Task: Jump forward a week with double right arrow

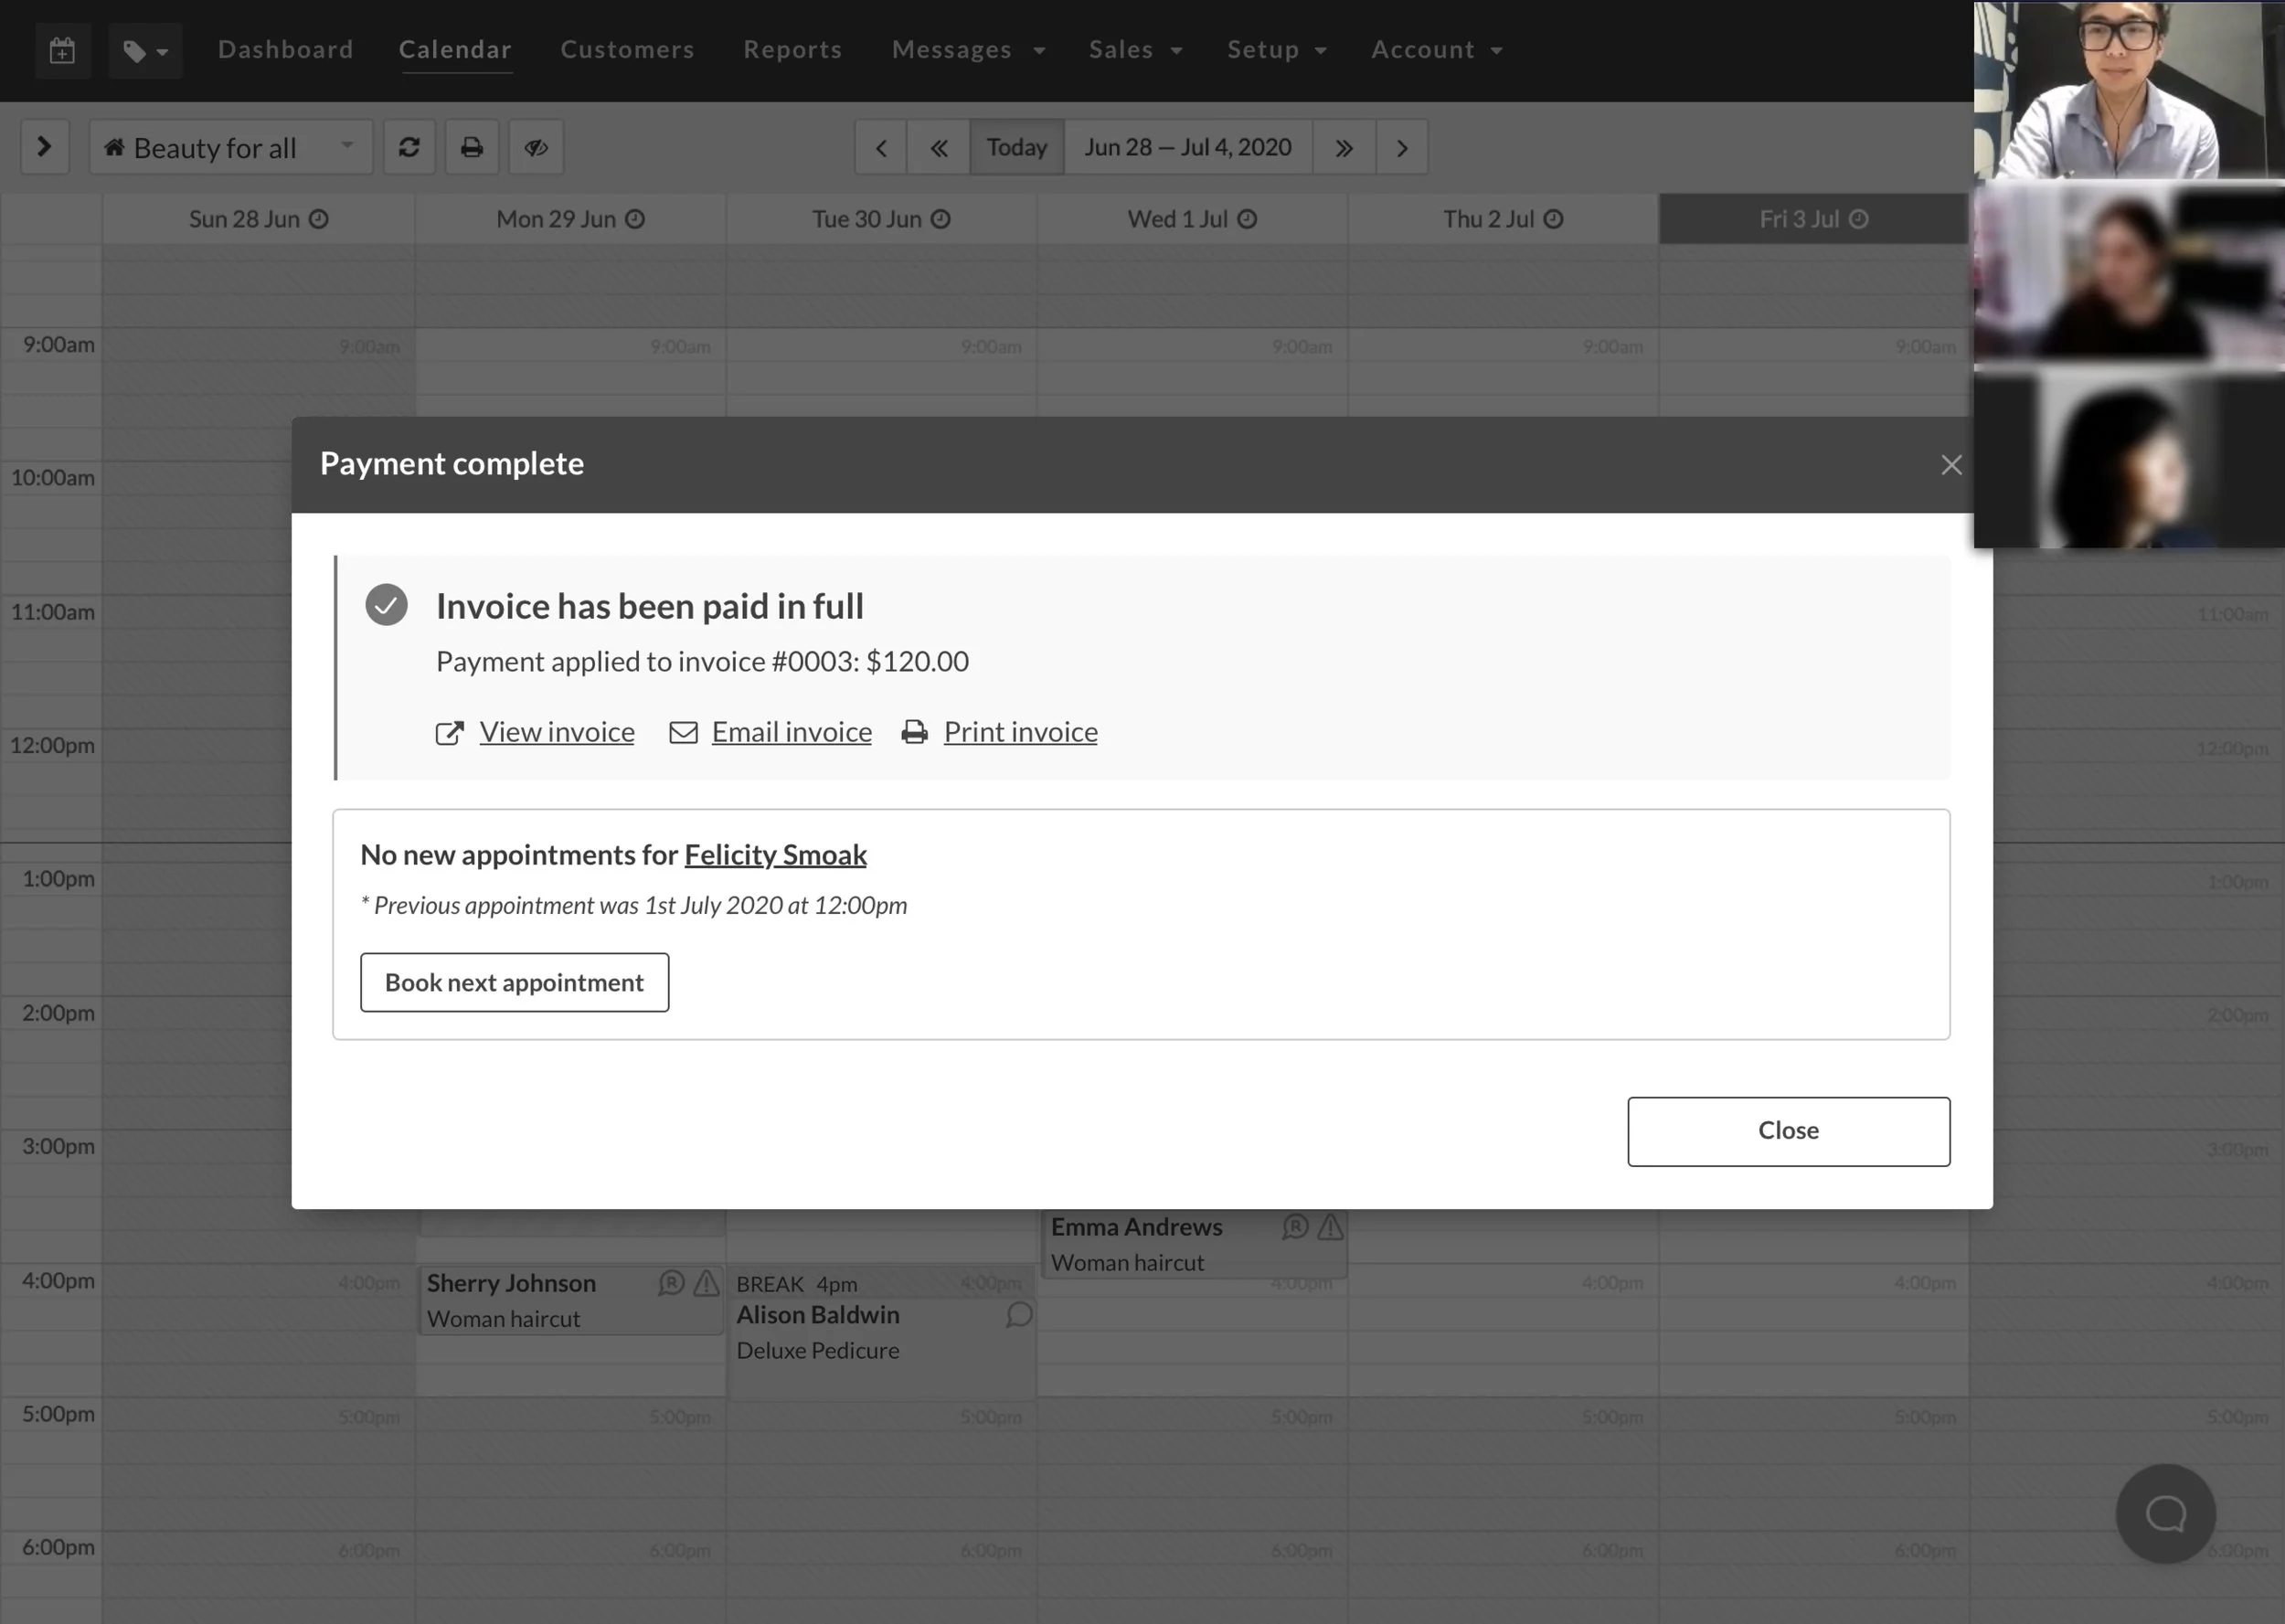Action: tap(1343, 148)
